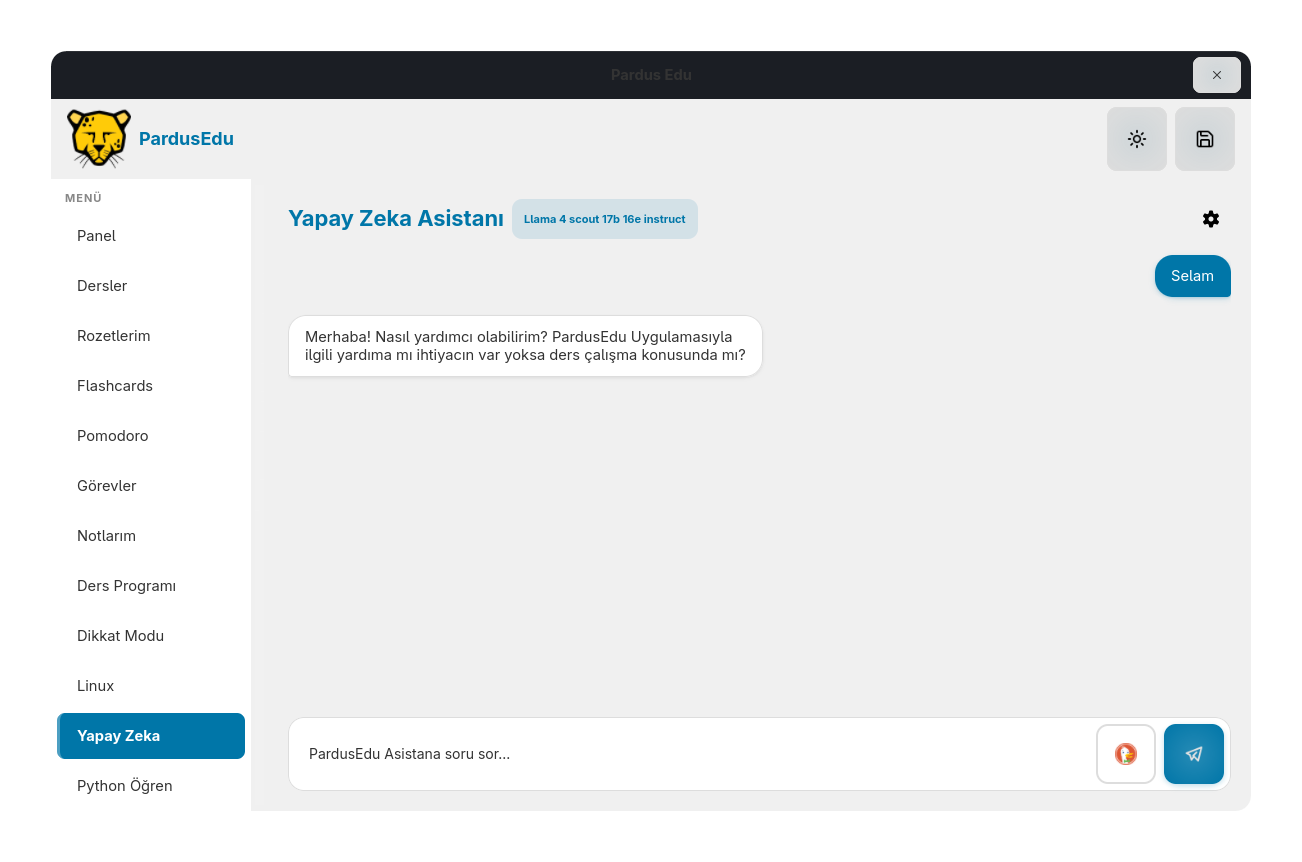
Task: Click the save floppy disk icon
Action: [1205, 139]
